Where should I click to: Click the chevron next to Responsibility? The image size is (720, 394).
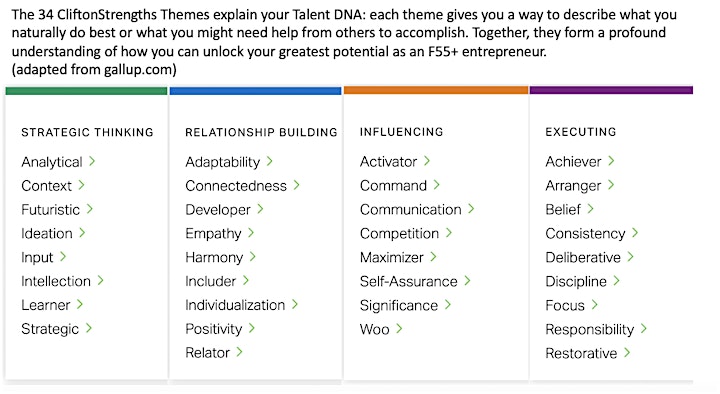click(x=644, y=328)
